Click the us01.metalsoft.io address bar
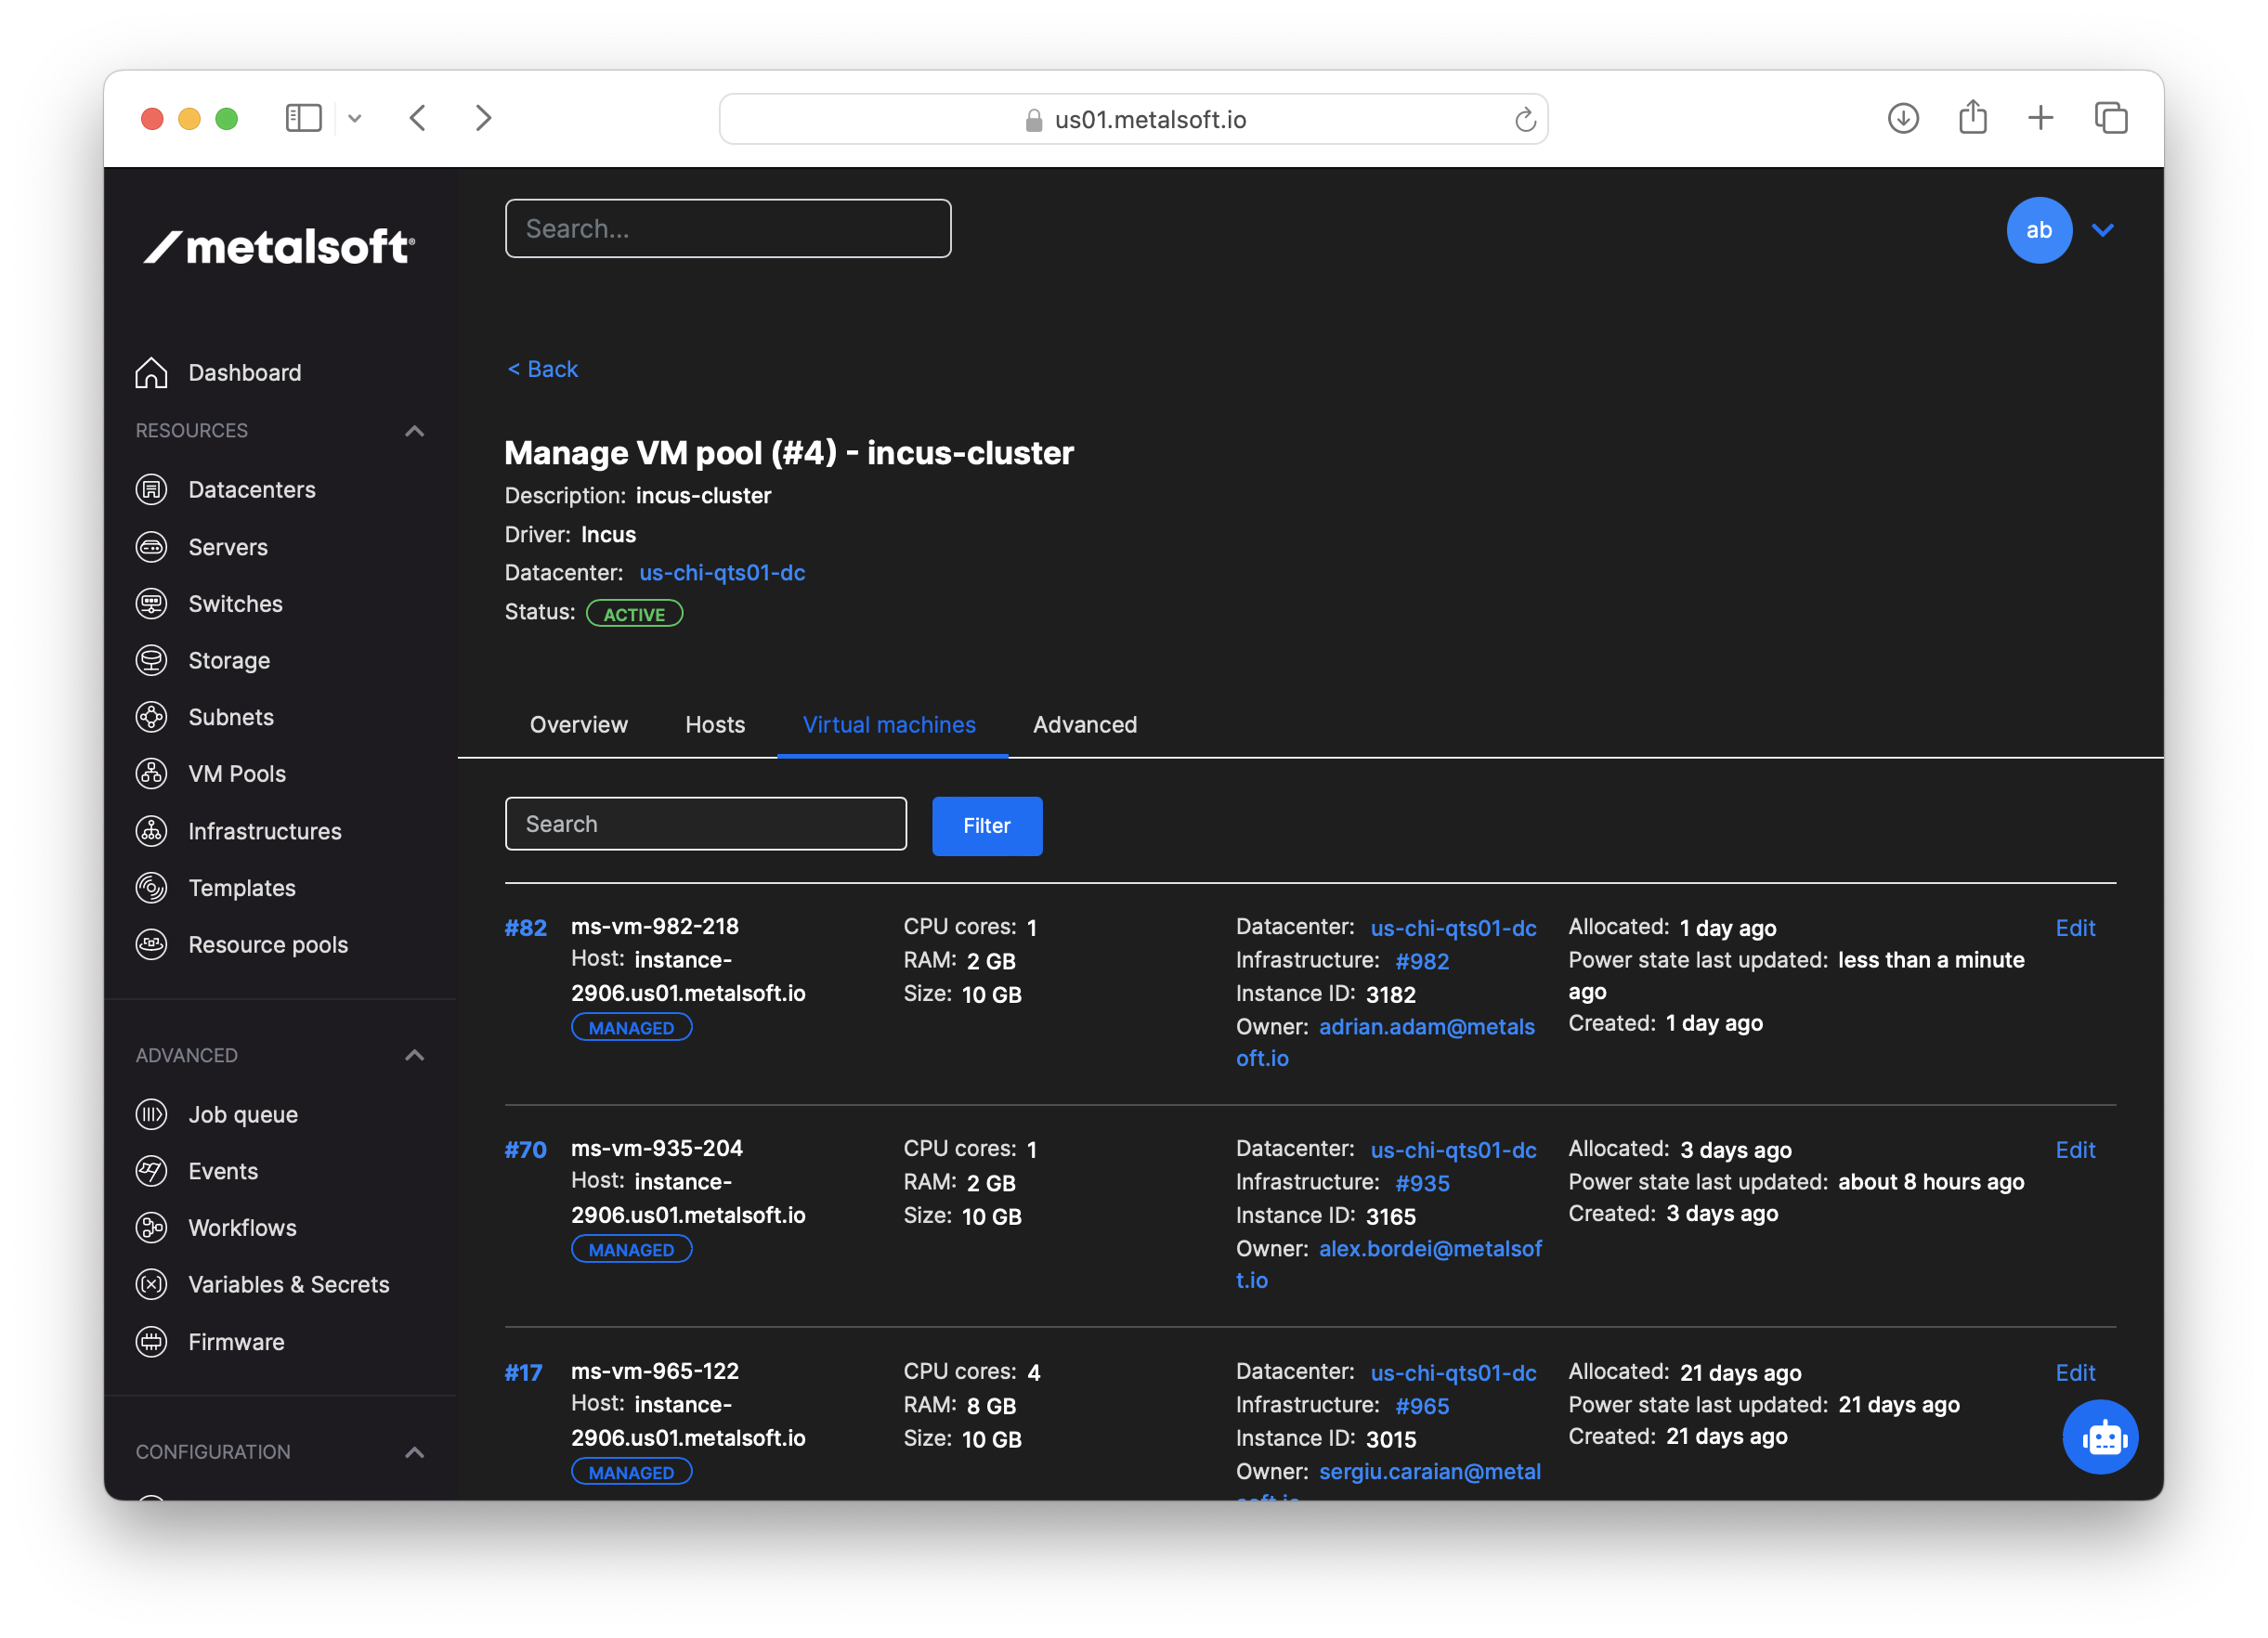The width and height of the screenshot is (2268, 1638). tap(1133, 119)
